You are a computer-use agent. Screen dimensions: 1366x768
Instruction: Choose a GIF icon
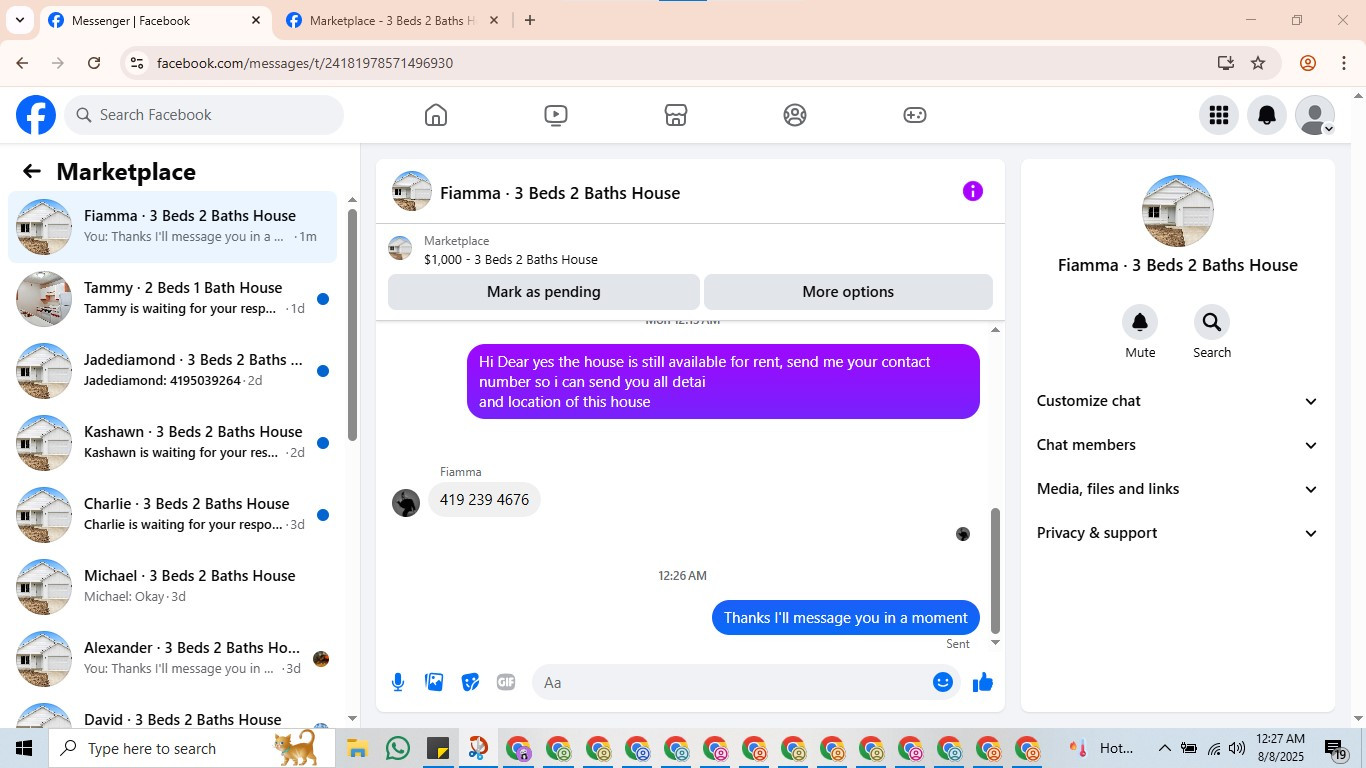tap(506, 682)
